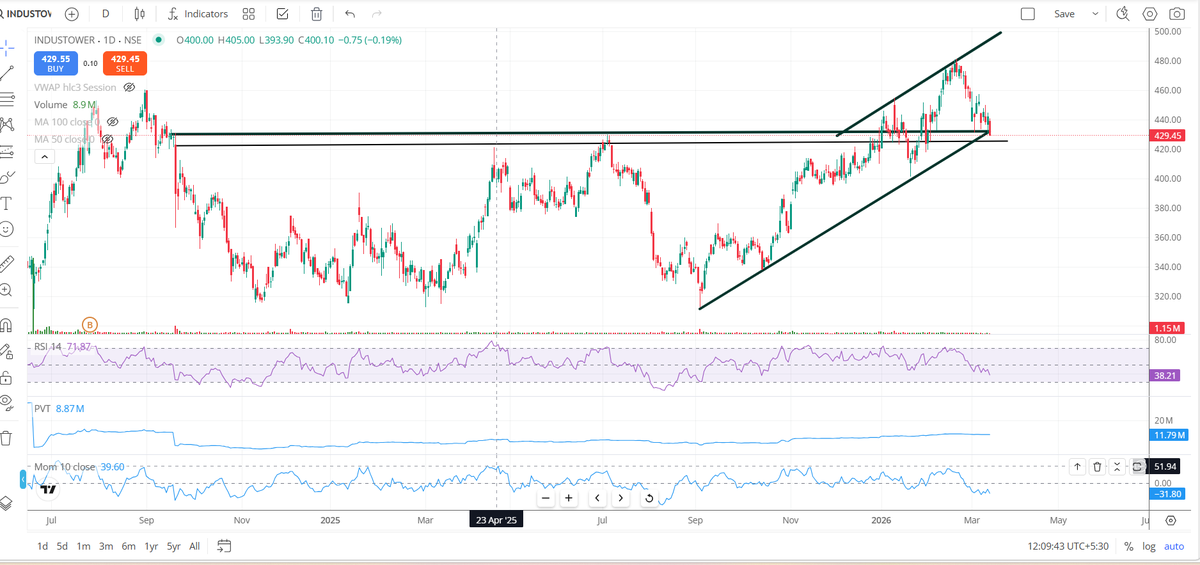Select the 3m date range
Viewport: 1200px width, 565px height.
[x=106, y=546]
